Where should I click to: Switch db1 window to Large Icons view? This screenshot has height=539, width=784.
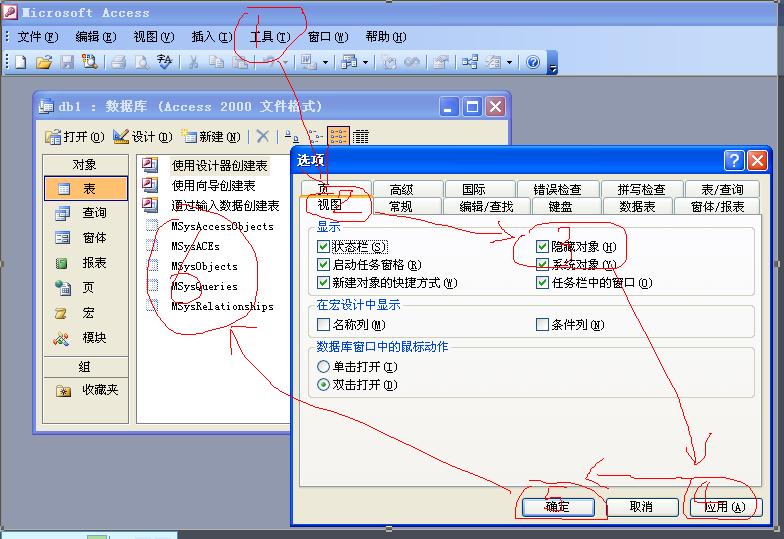(292, 136)
